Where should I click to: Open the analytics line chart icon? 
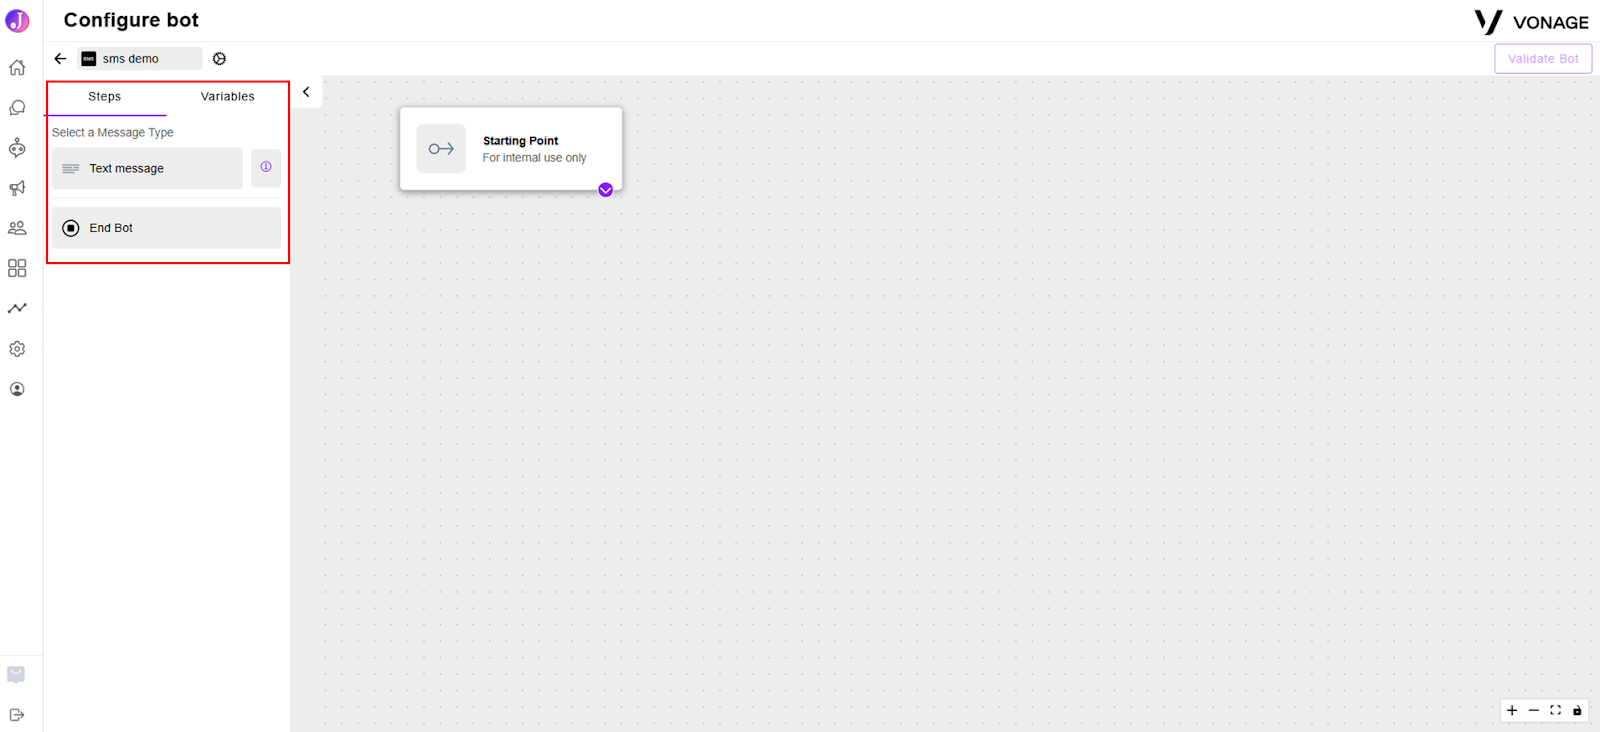click(x=17, y=308)
